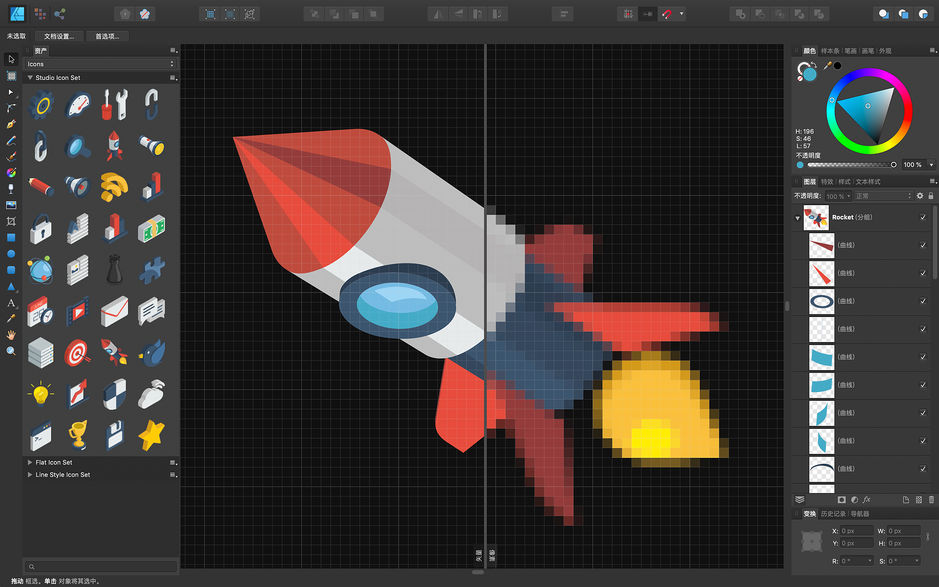Screen dimensions: 939x587
Task: Switch to the 颜色 tab
Action: click(810, 51)
